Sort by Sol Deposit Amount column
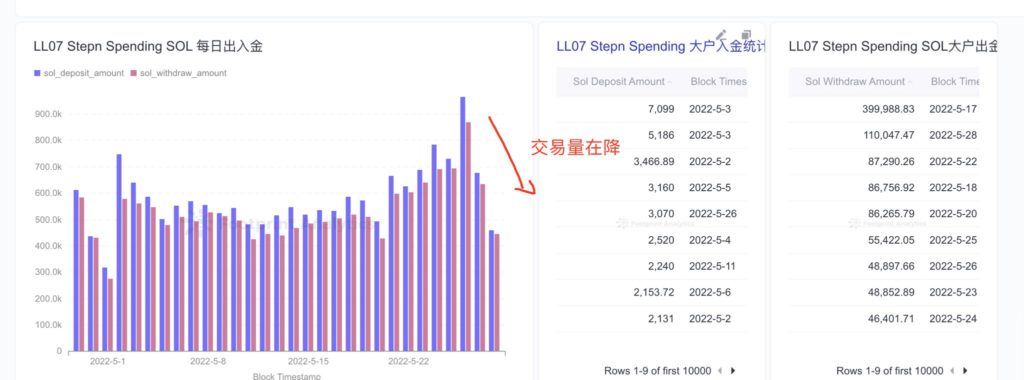 click(x=618, y=82)
